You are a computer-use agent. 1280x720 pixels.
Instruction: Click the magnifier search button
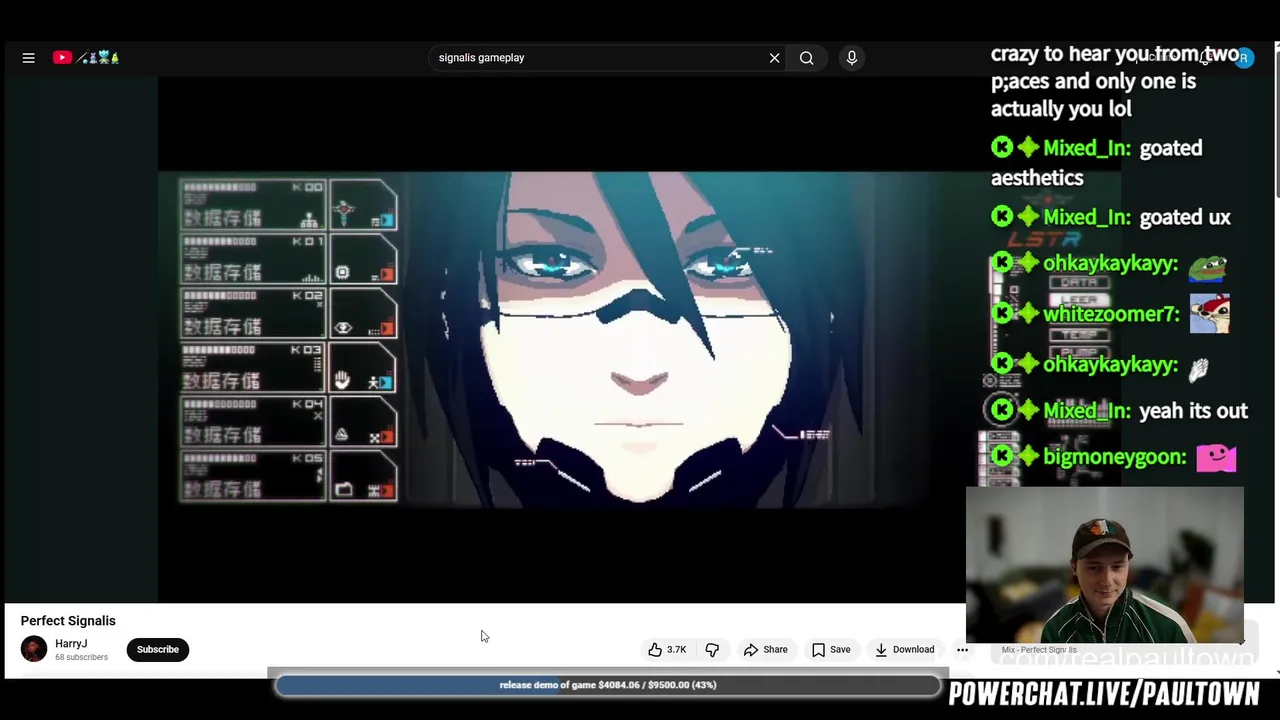pyautogui.click(x=806, y=58)
